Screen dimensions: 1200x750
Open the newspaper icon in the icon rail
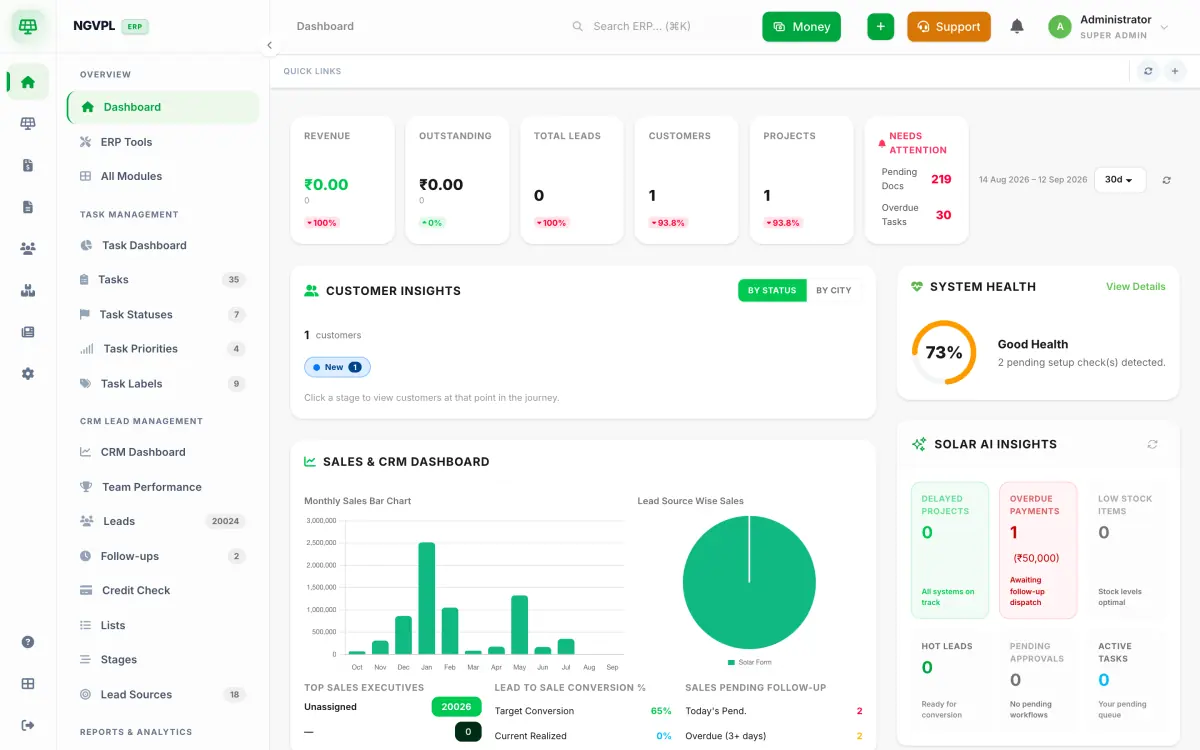pyautogui.click(x=28, y=332)
